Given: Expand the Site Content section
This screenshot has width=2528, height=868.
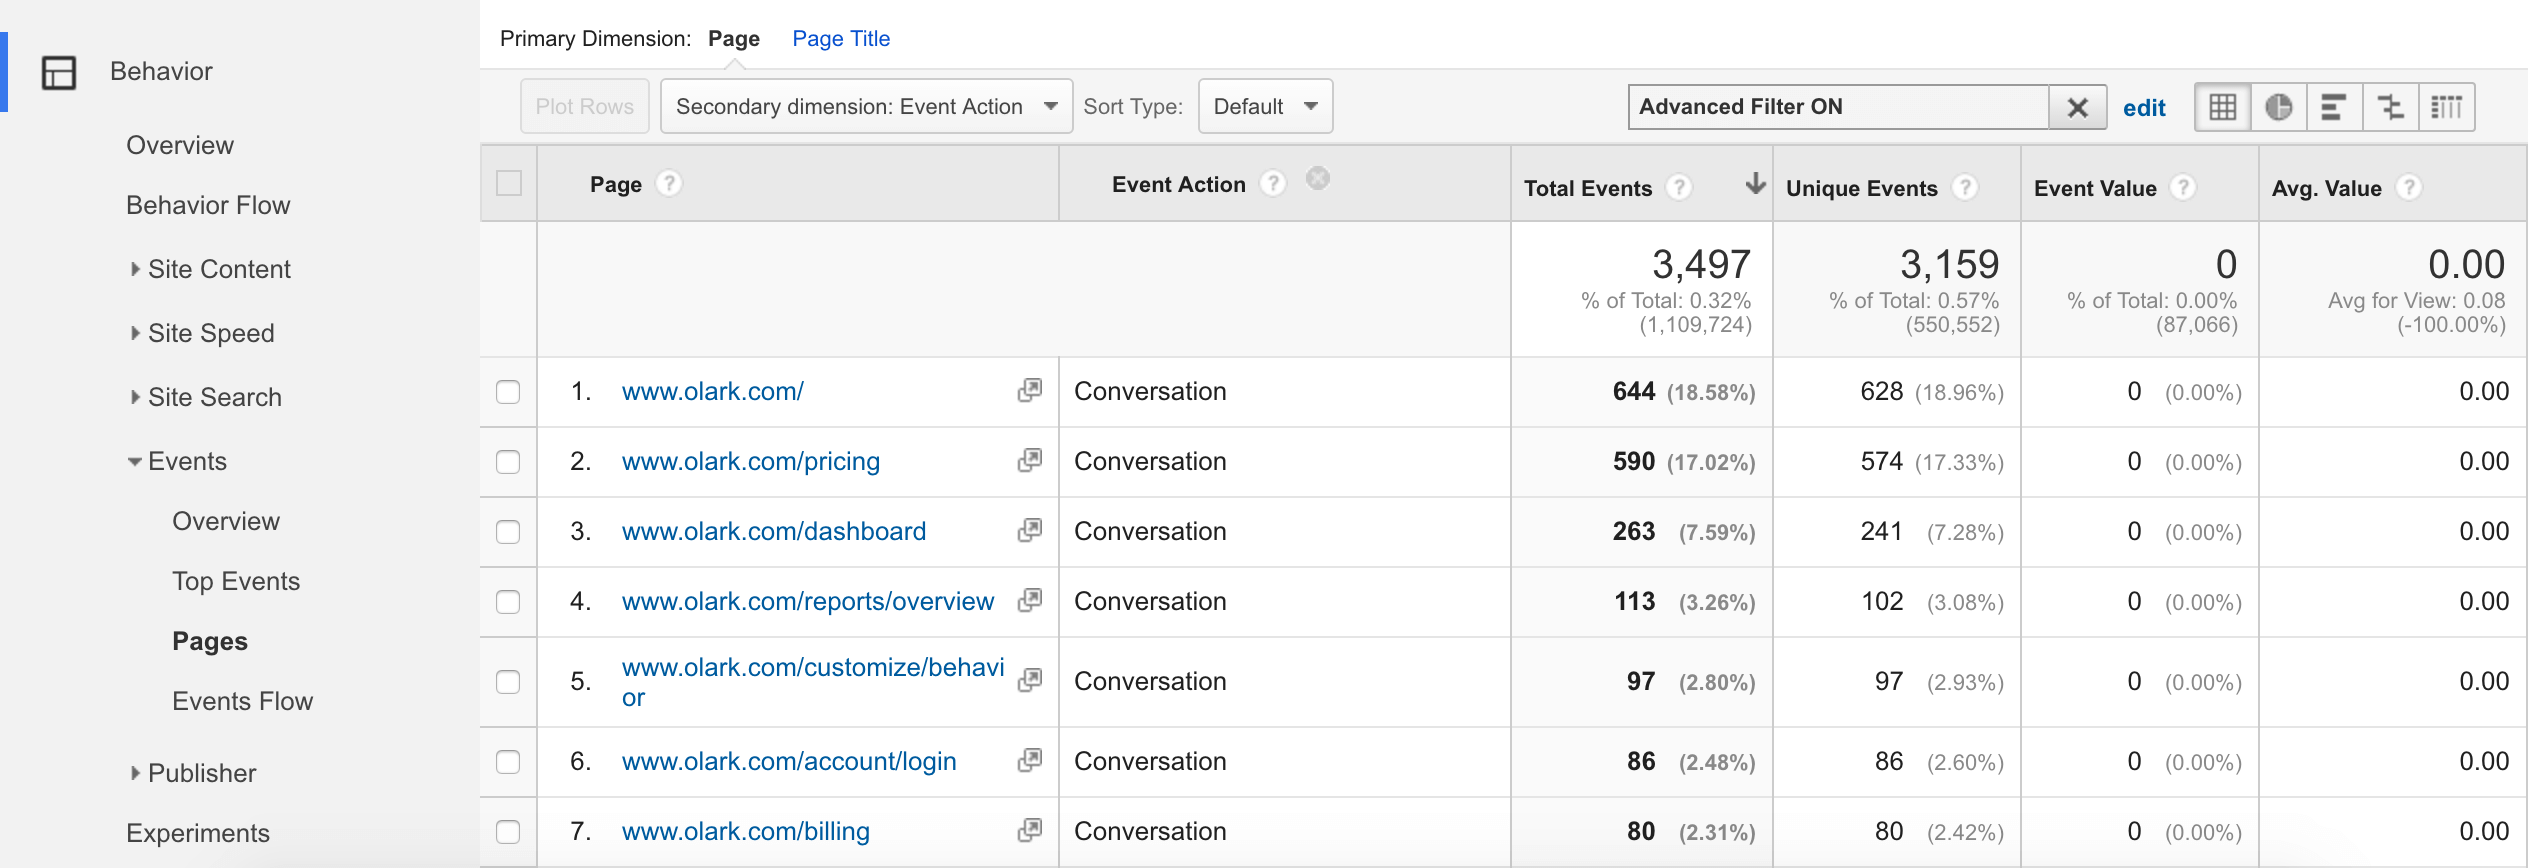Looking at the screenshot, I should pyautogui.click(x=218, y=269).
